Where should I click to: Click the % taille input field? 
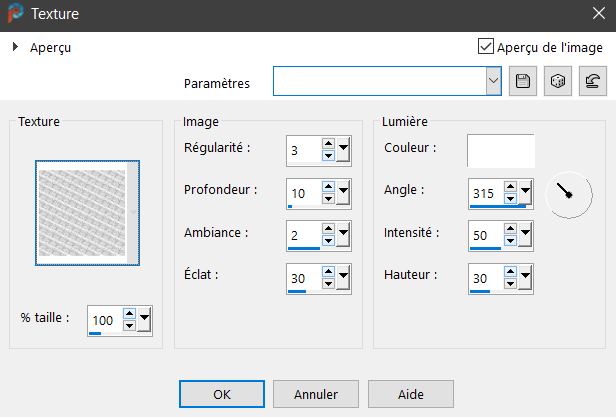[103, 319]
